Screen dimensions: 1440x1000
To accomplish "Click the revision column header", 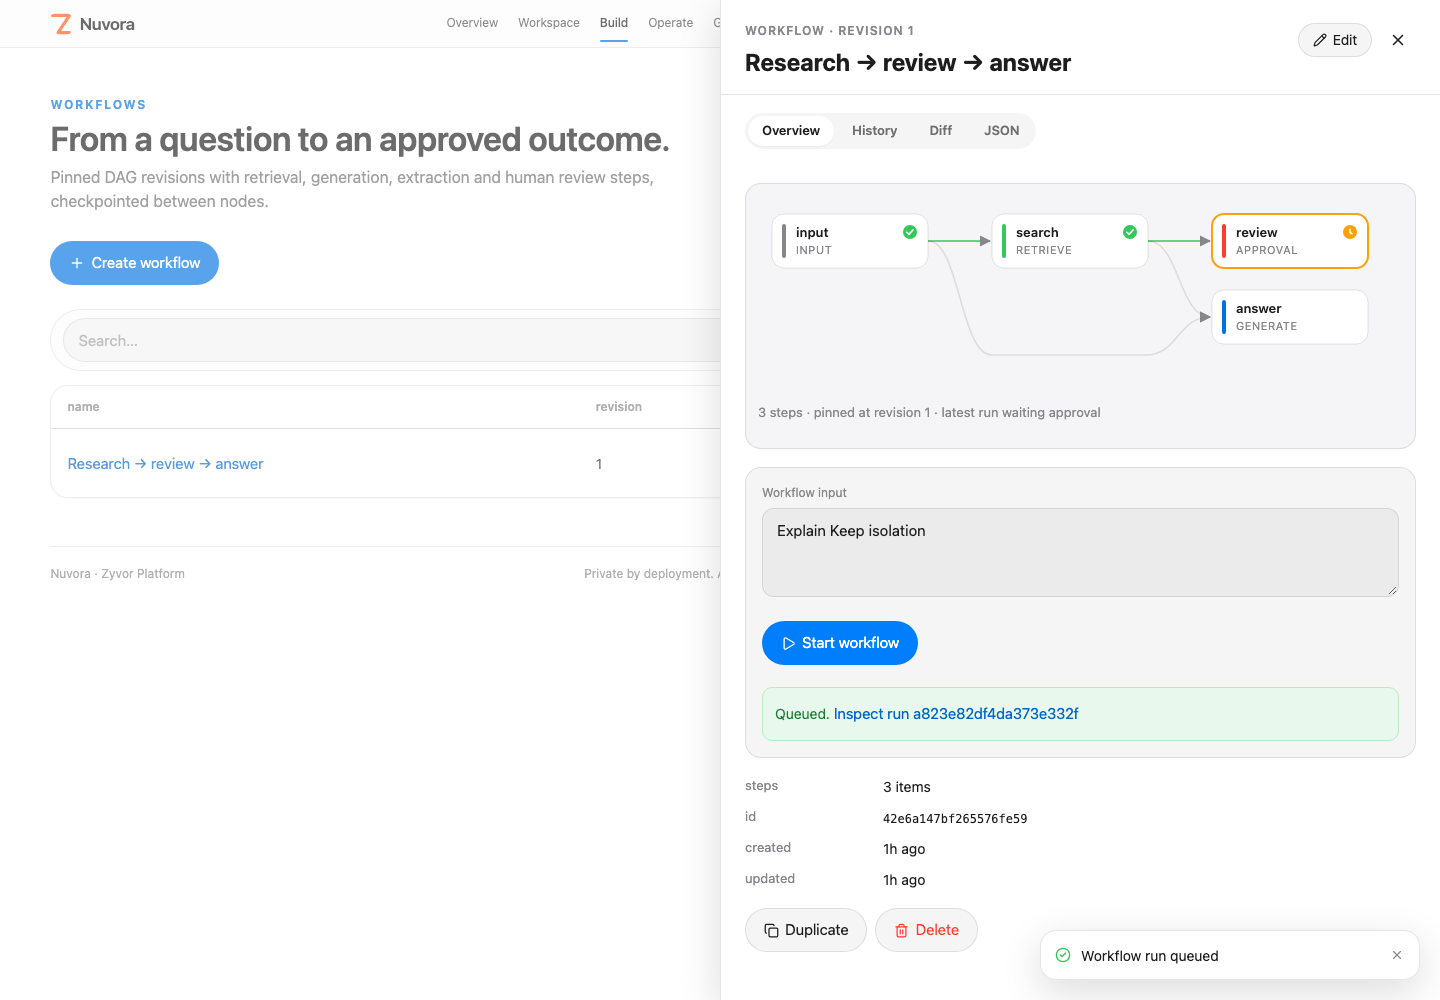I will click(619, 407).
